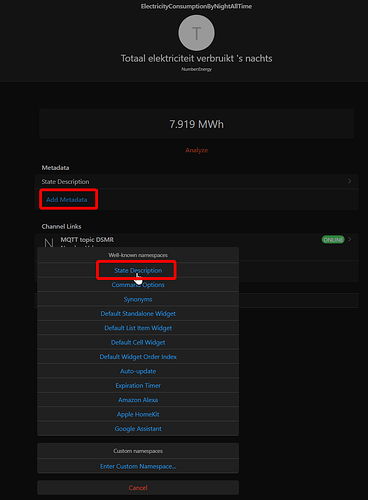Click the Channel Links section heading
Viewport: 368px width, 500px height.
(61, 226)
